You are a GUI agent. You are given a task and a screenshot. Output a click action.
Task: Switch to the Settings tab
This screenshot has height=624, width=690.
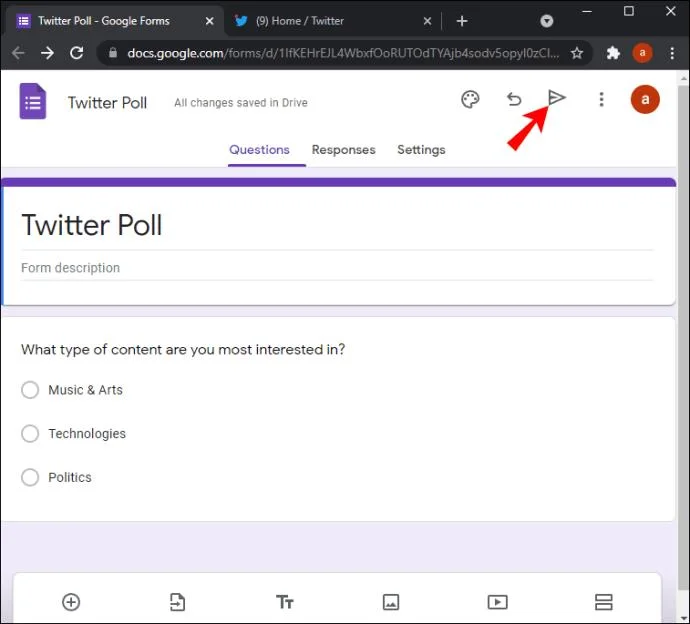click(421, 150)
